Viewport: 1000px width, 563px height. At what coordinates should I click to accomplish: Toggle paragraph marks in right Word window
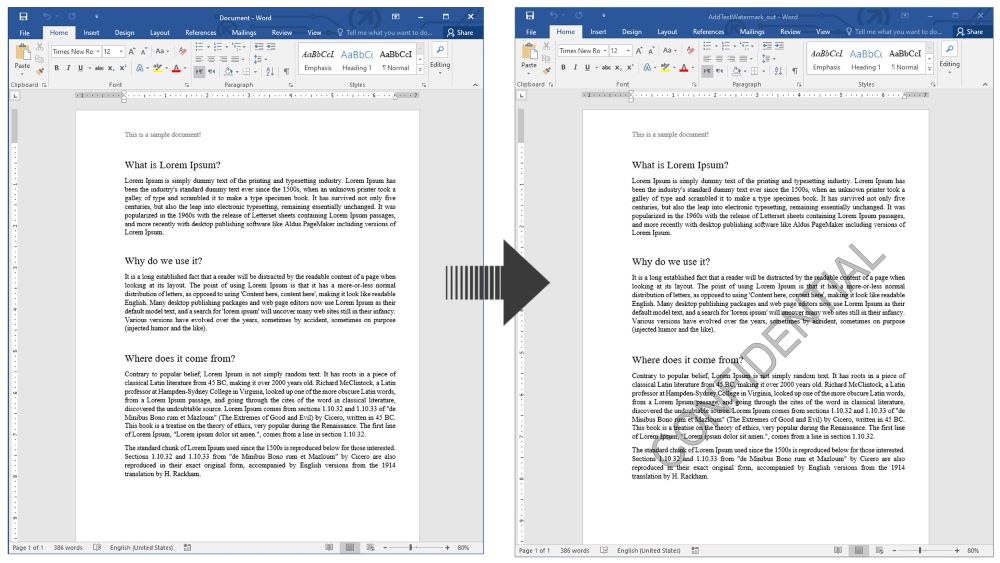[794, 71]
